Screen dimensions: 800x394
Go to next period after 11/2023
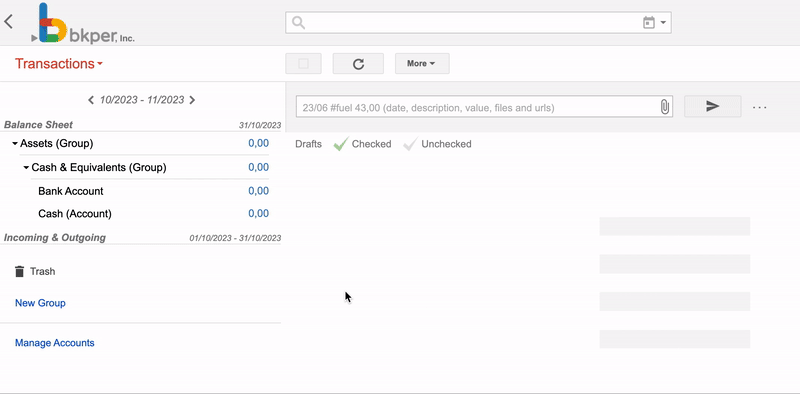click(192, 100)
